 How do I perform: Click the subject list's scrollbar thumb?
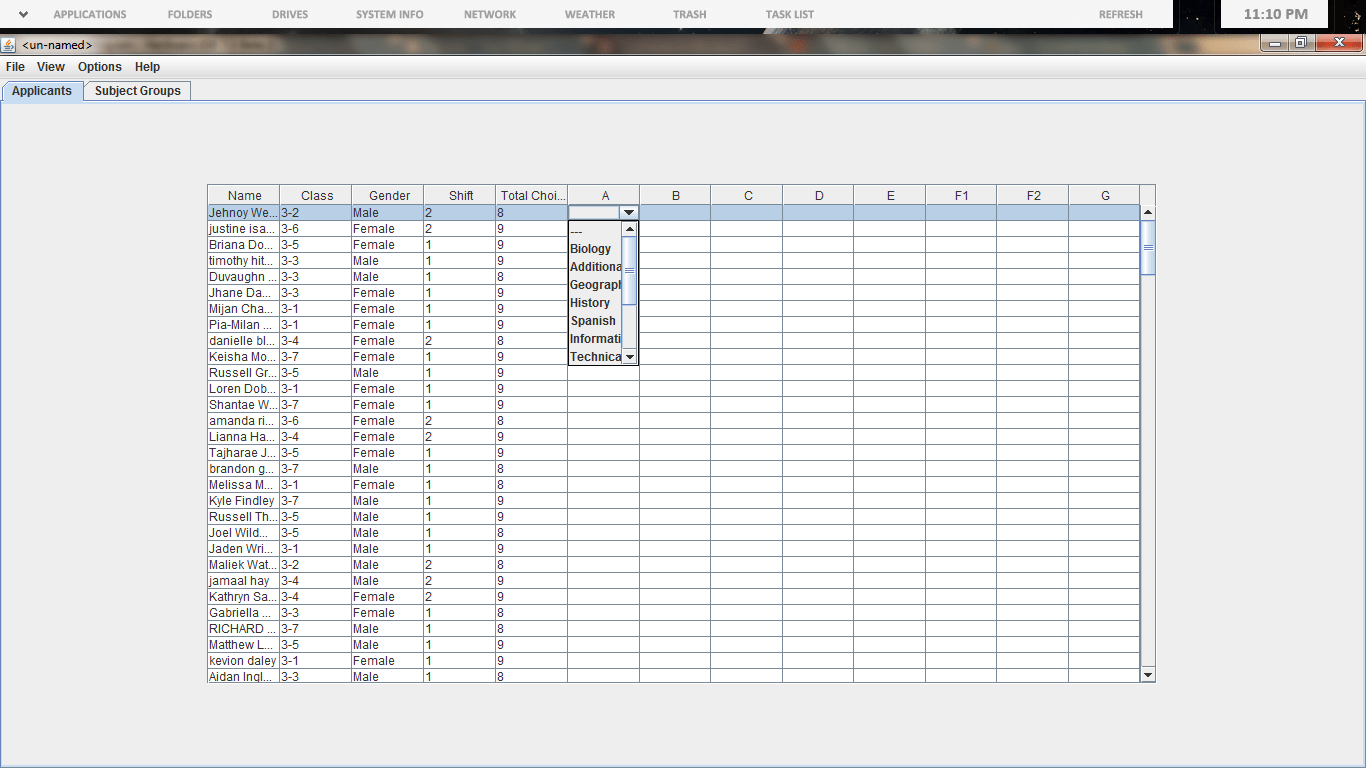coord(630,270)
